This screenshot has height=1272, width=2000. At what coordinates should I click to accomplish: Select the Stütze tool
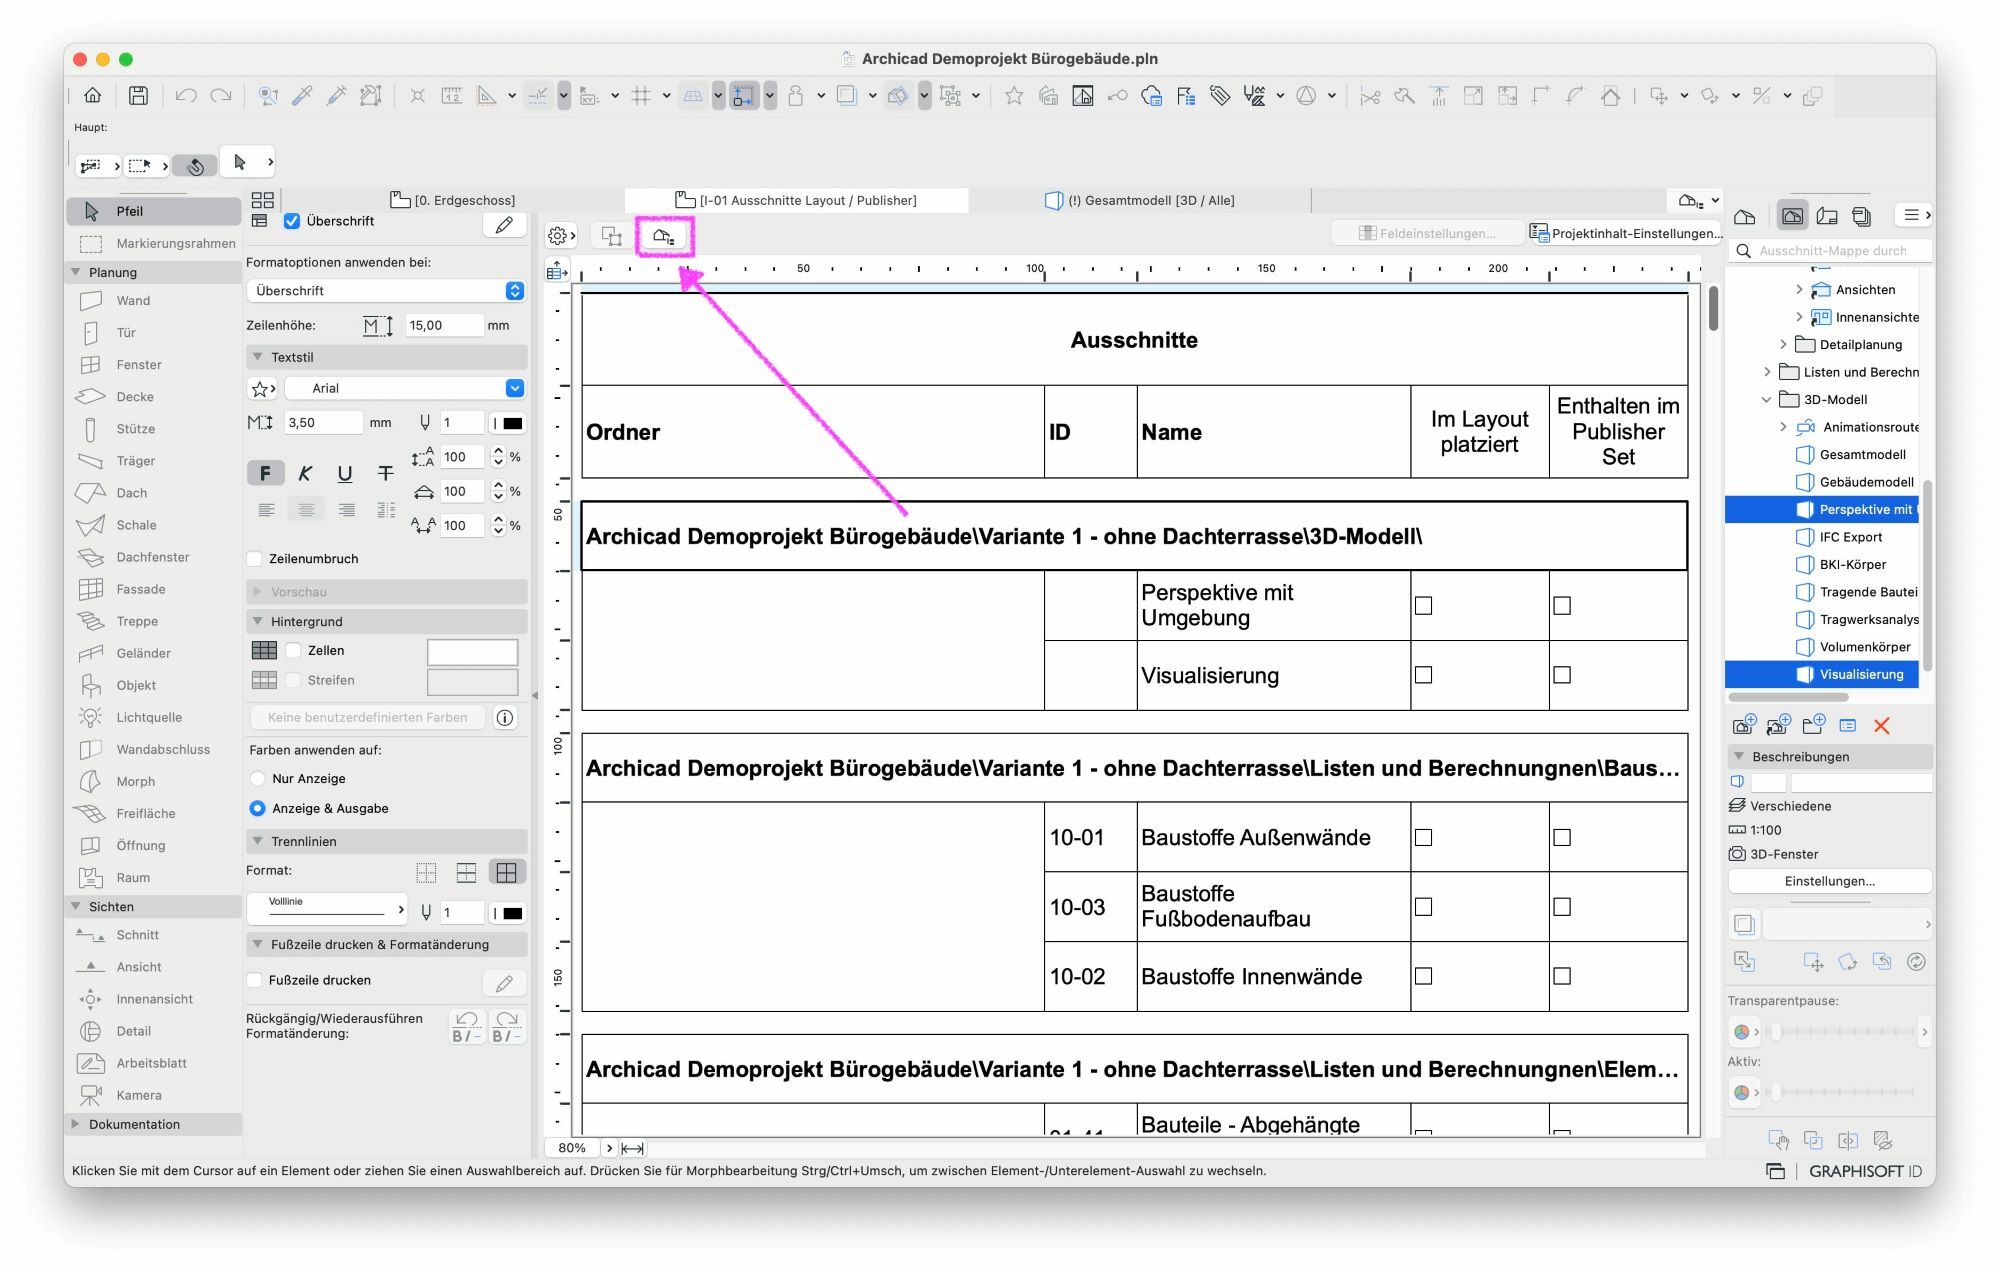(x=135, y=429)
